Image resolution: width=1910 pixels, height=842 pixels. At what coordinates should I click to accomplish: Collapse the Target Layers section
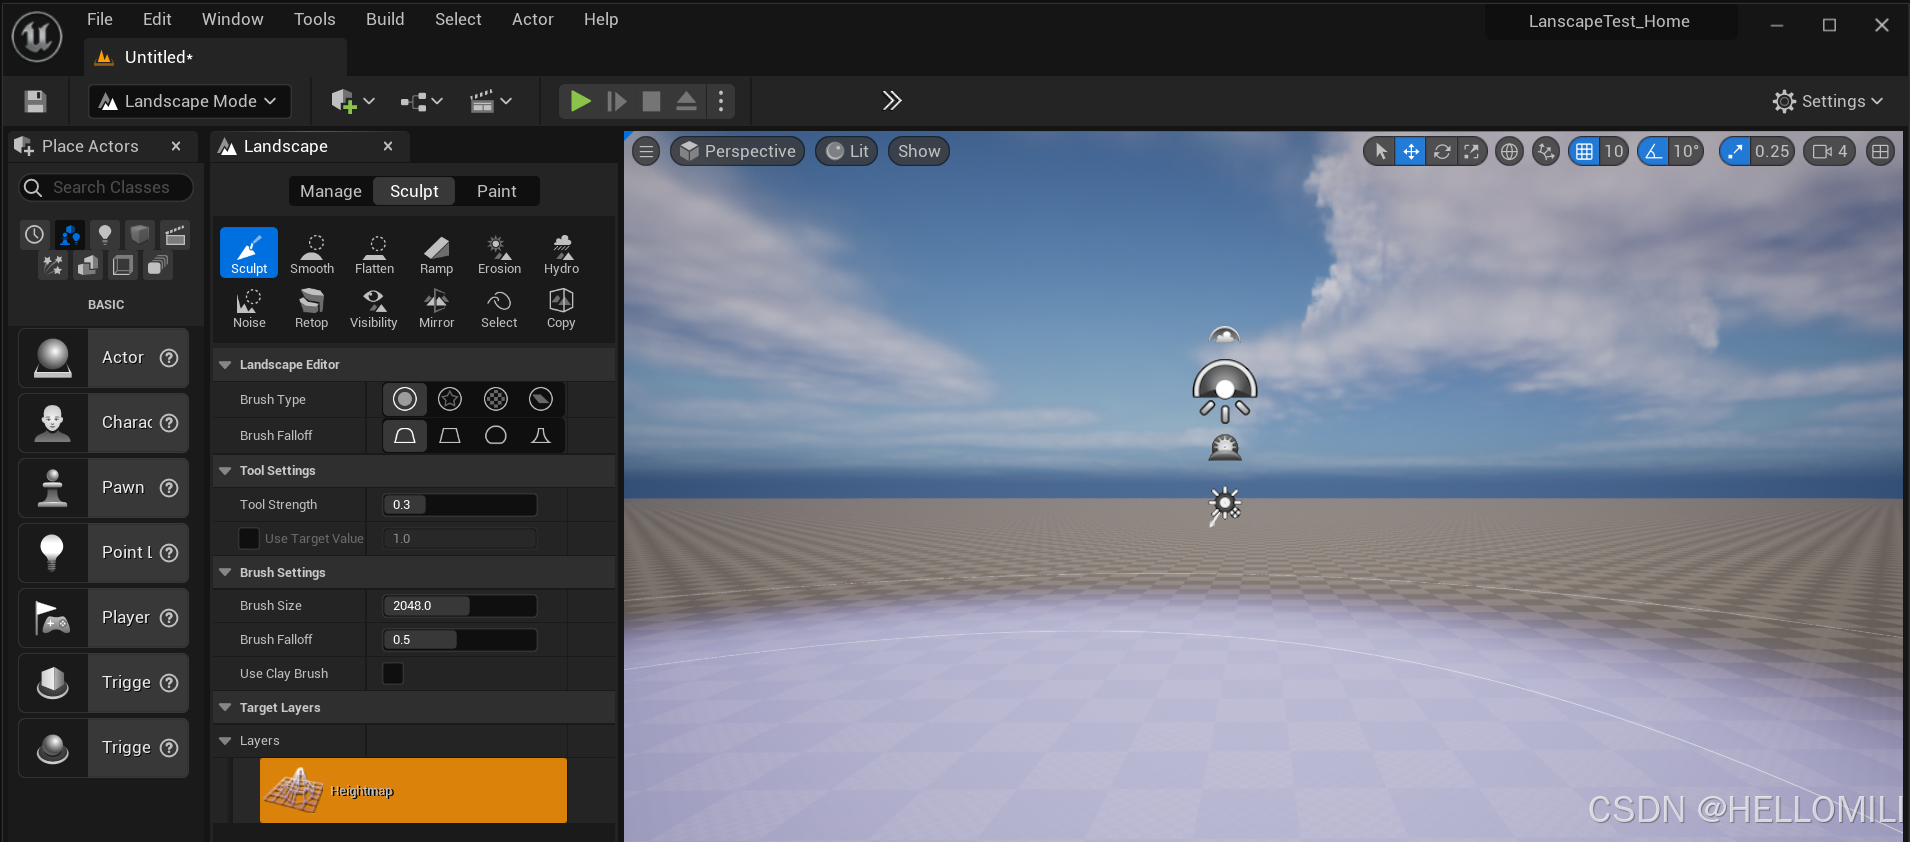225,707
